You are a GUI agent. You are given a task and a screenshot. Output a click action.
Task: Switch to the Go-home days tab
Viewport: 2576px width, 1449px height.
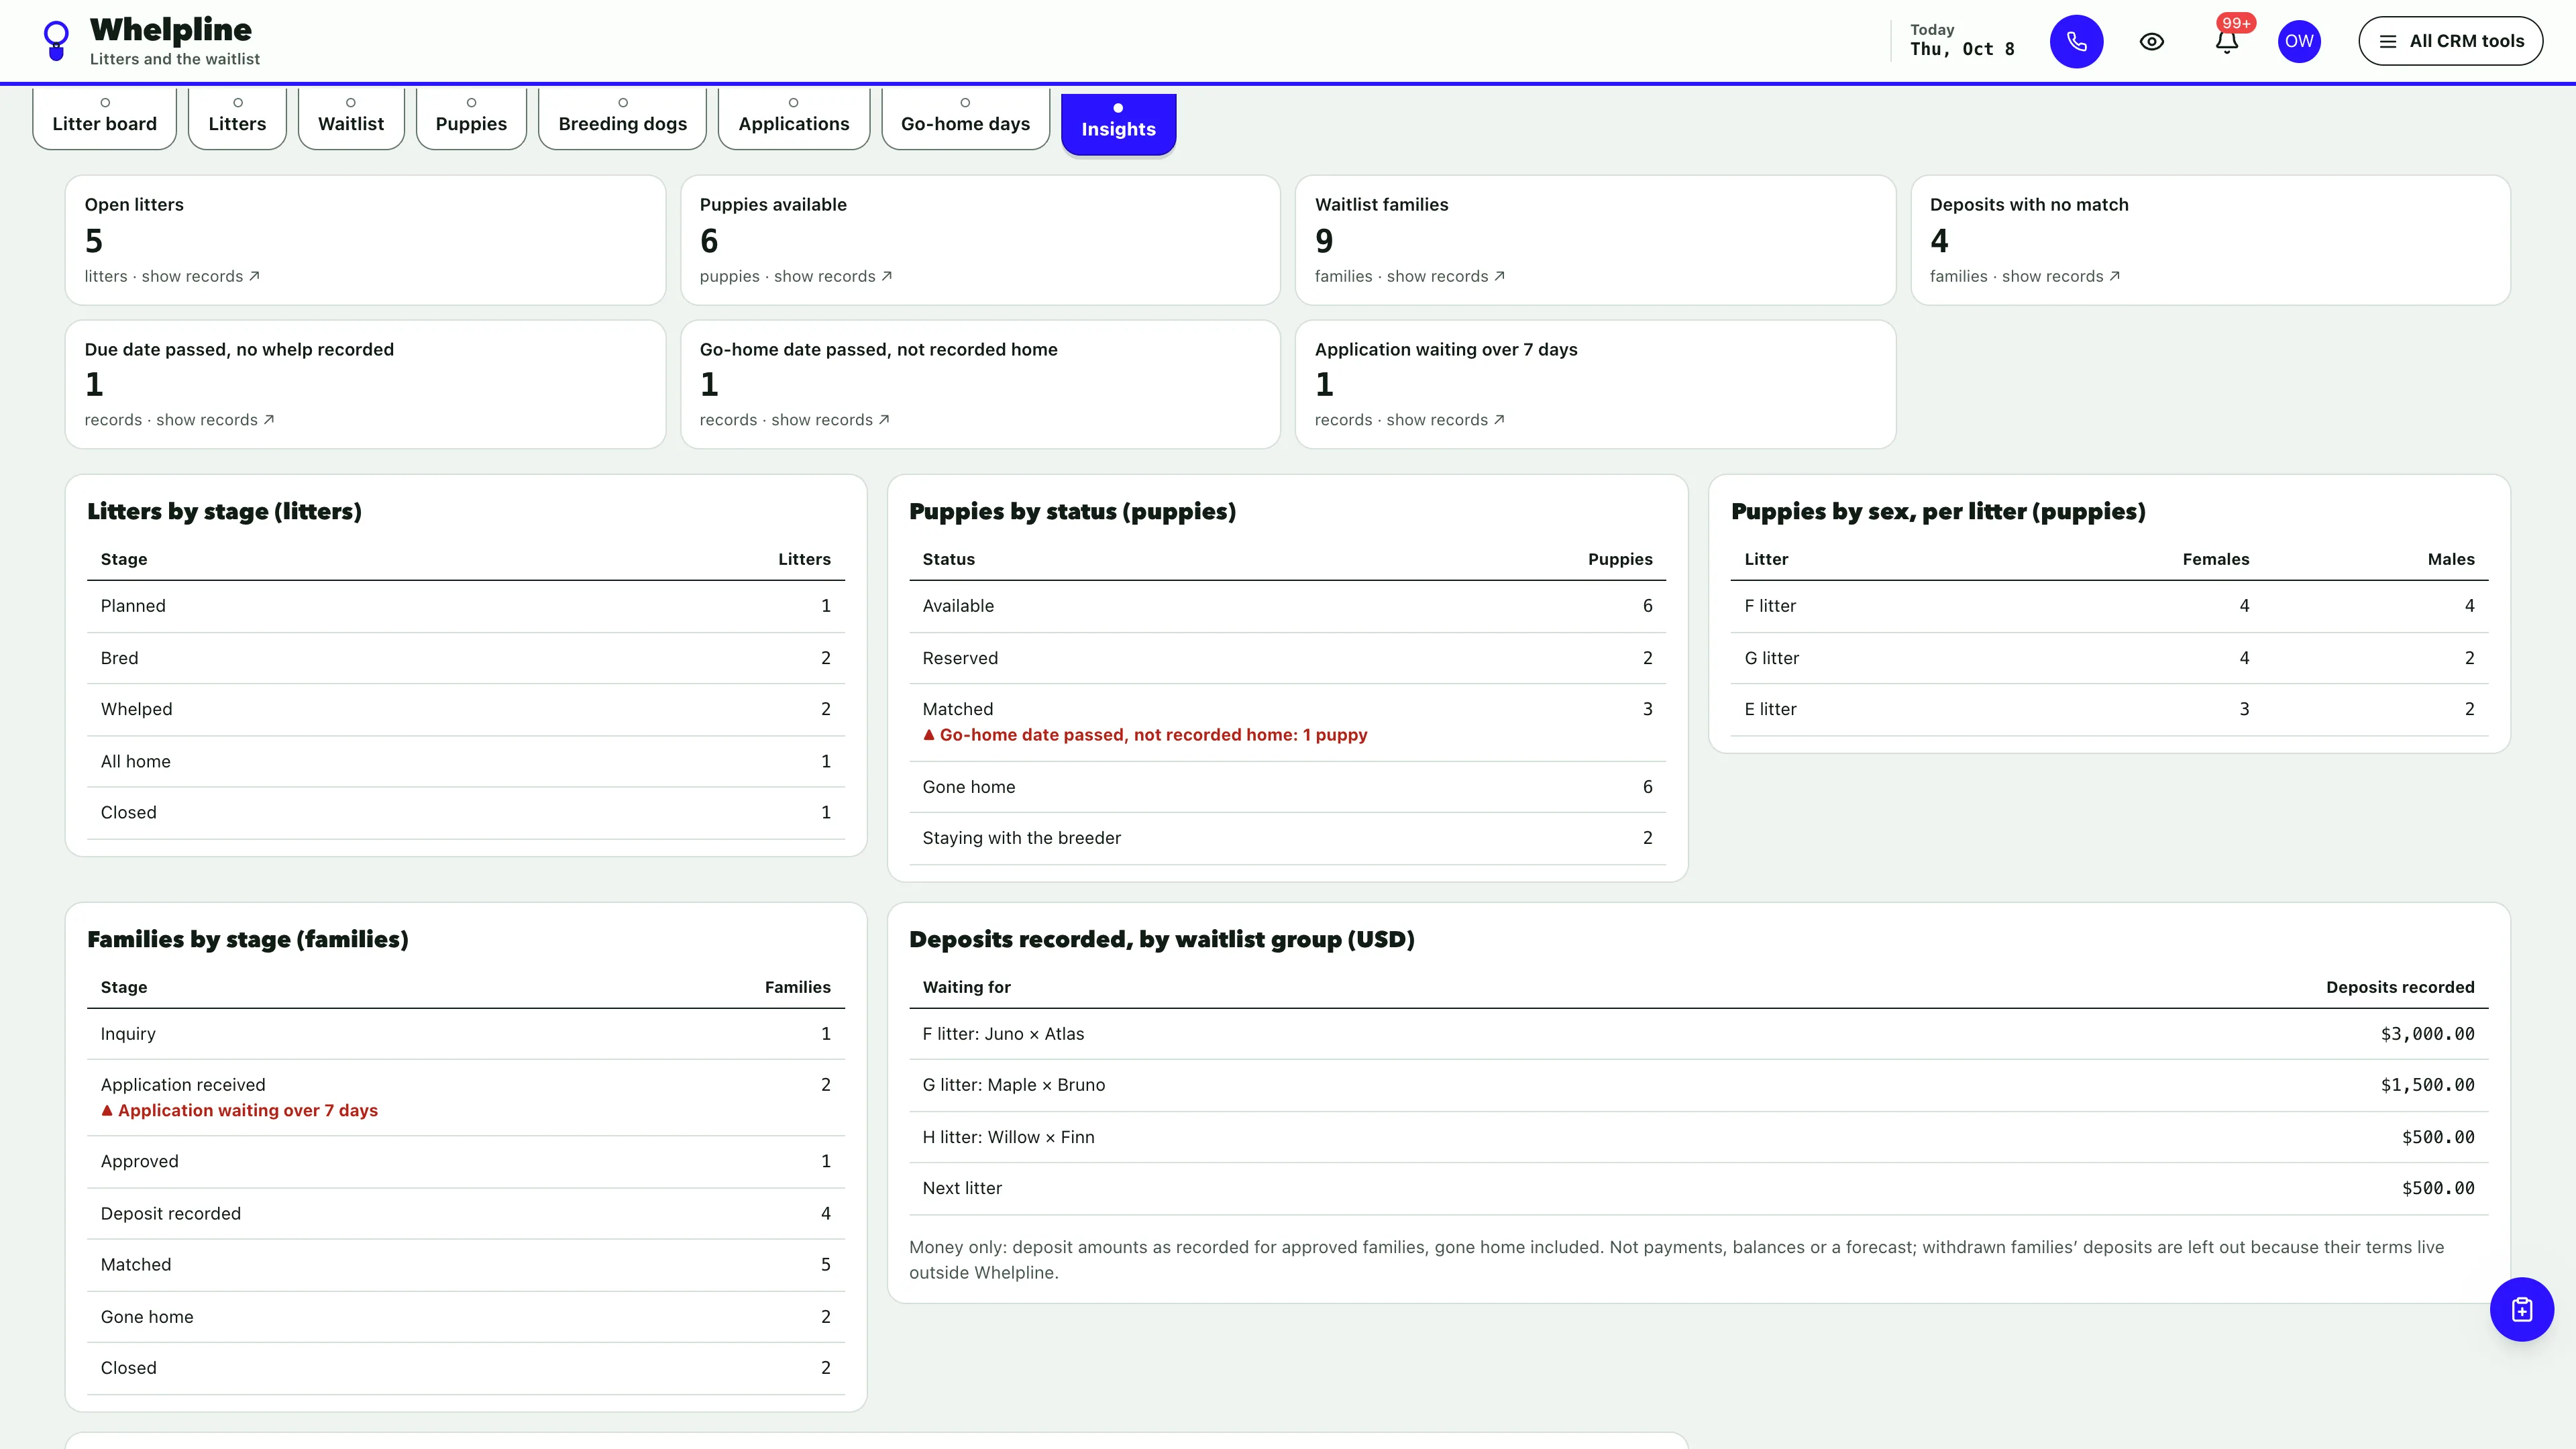point(965,118)
